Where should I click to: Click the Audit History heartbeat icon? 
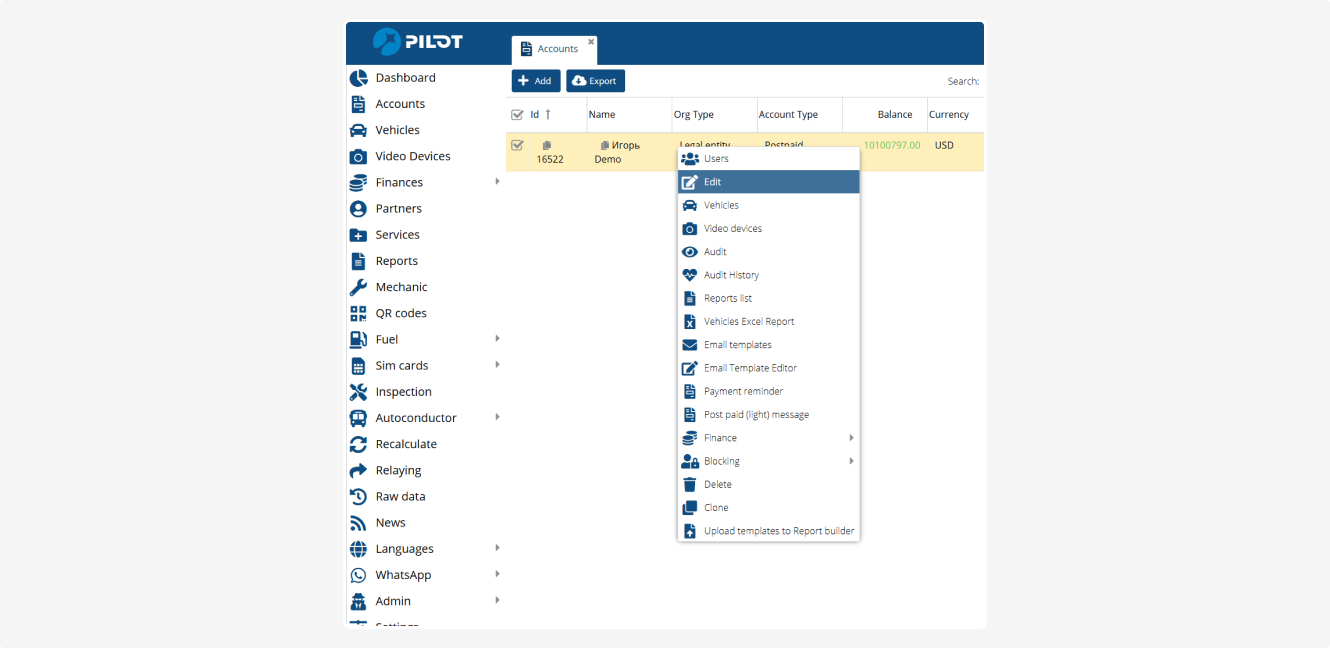click(689, 275)
